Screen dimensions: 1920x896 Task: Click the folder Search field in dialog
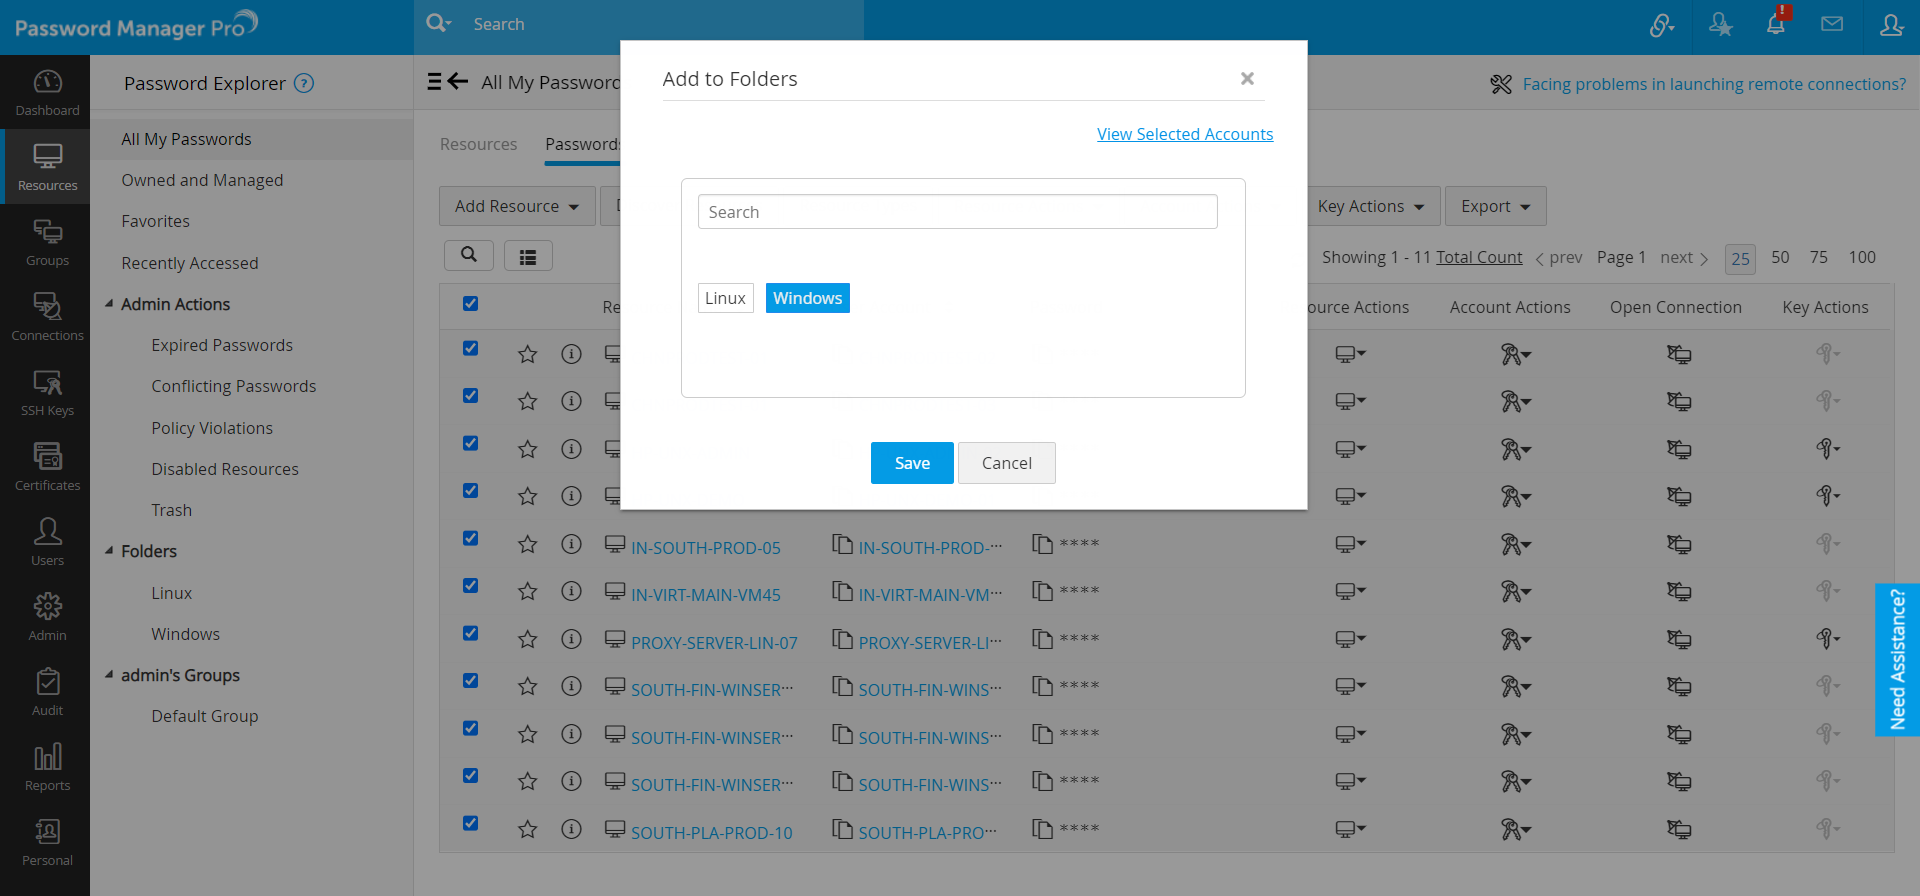tap(957, 212)
